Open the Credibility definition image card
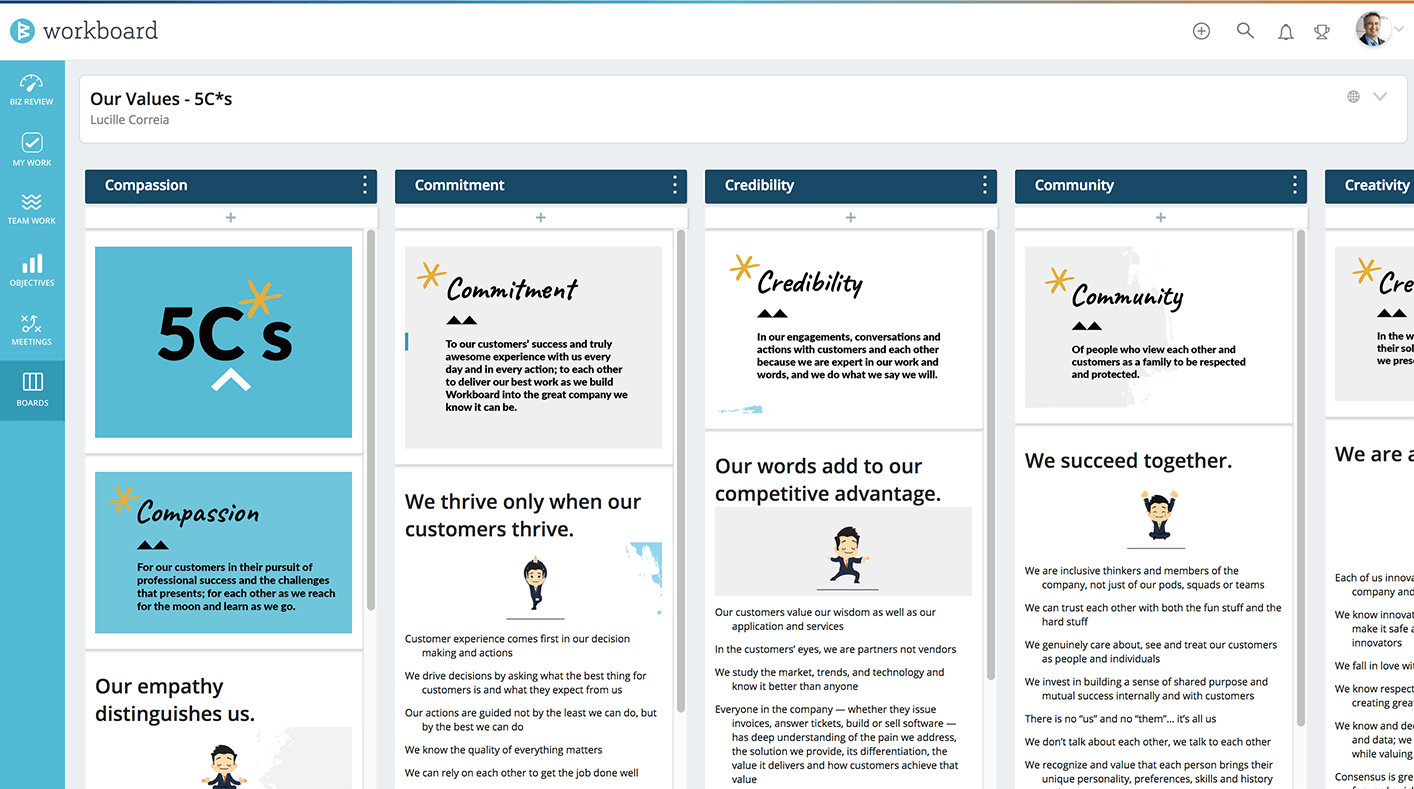The width and height of the screenshot is (1414, 789). click(843, 330)
